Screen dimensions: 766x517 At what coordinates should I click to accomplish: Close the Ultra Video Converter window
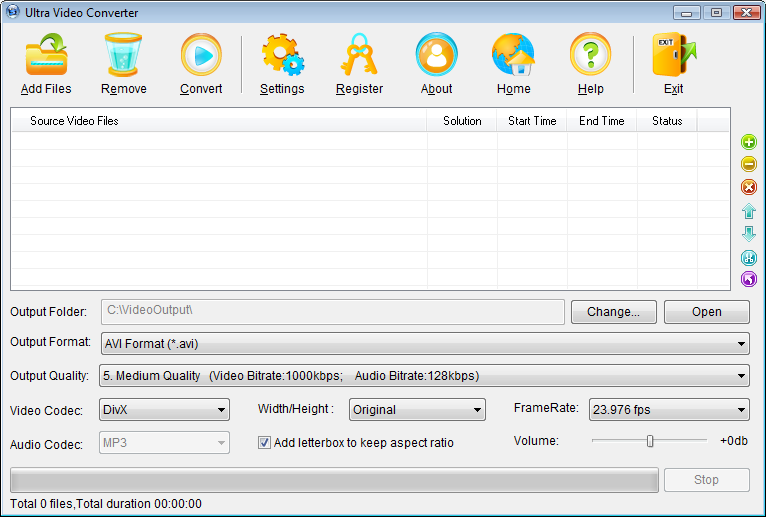tap(746, 12)
